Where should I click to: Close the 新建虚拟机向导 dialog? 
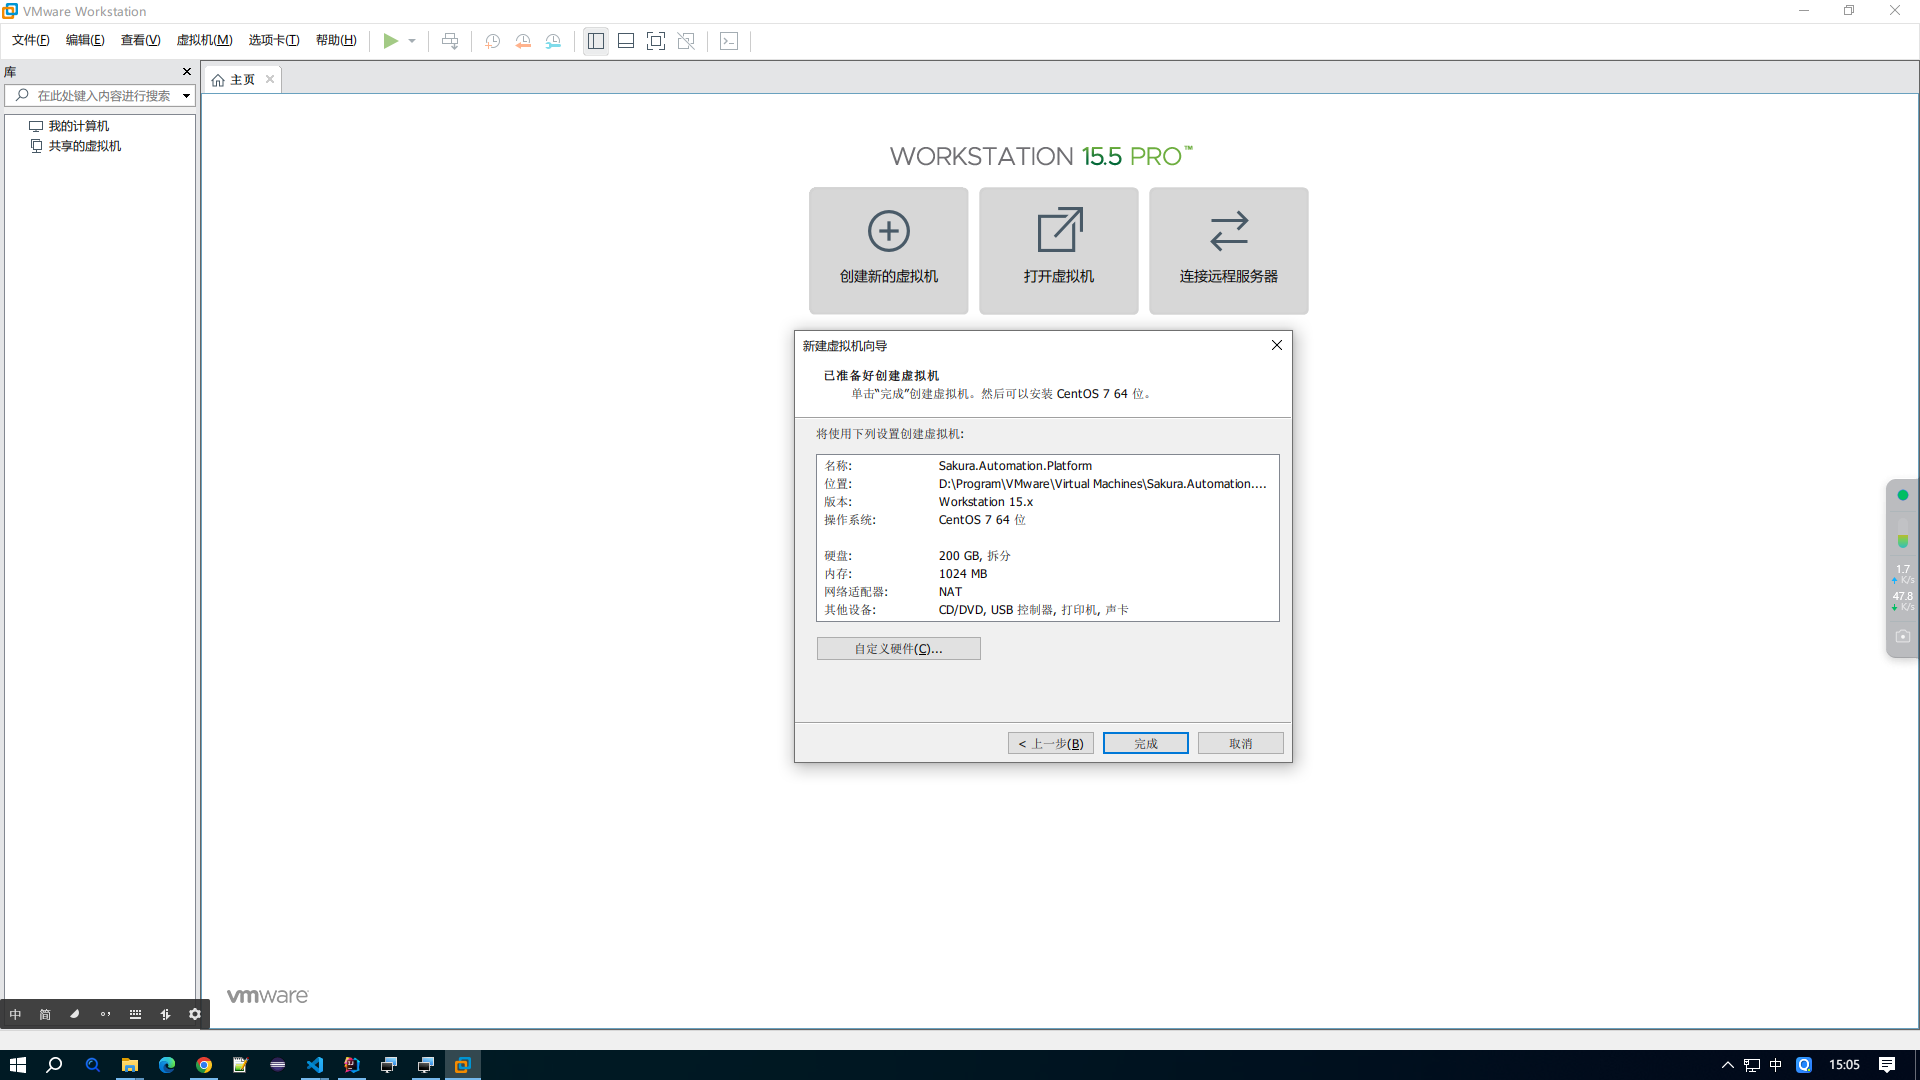pyautogui.click(x=1277, y=345)
